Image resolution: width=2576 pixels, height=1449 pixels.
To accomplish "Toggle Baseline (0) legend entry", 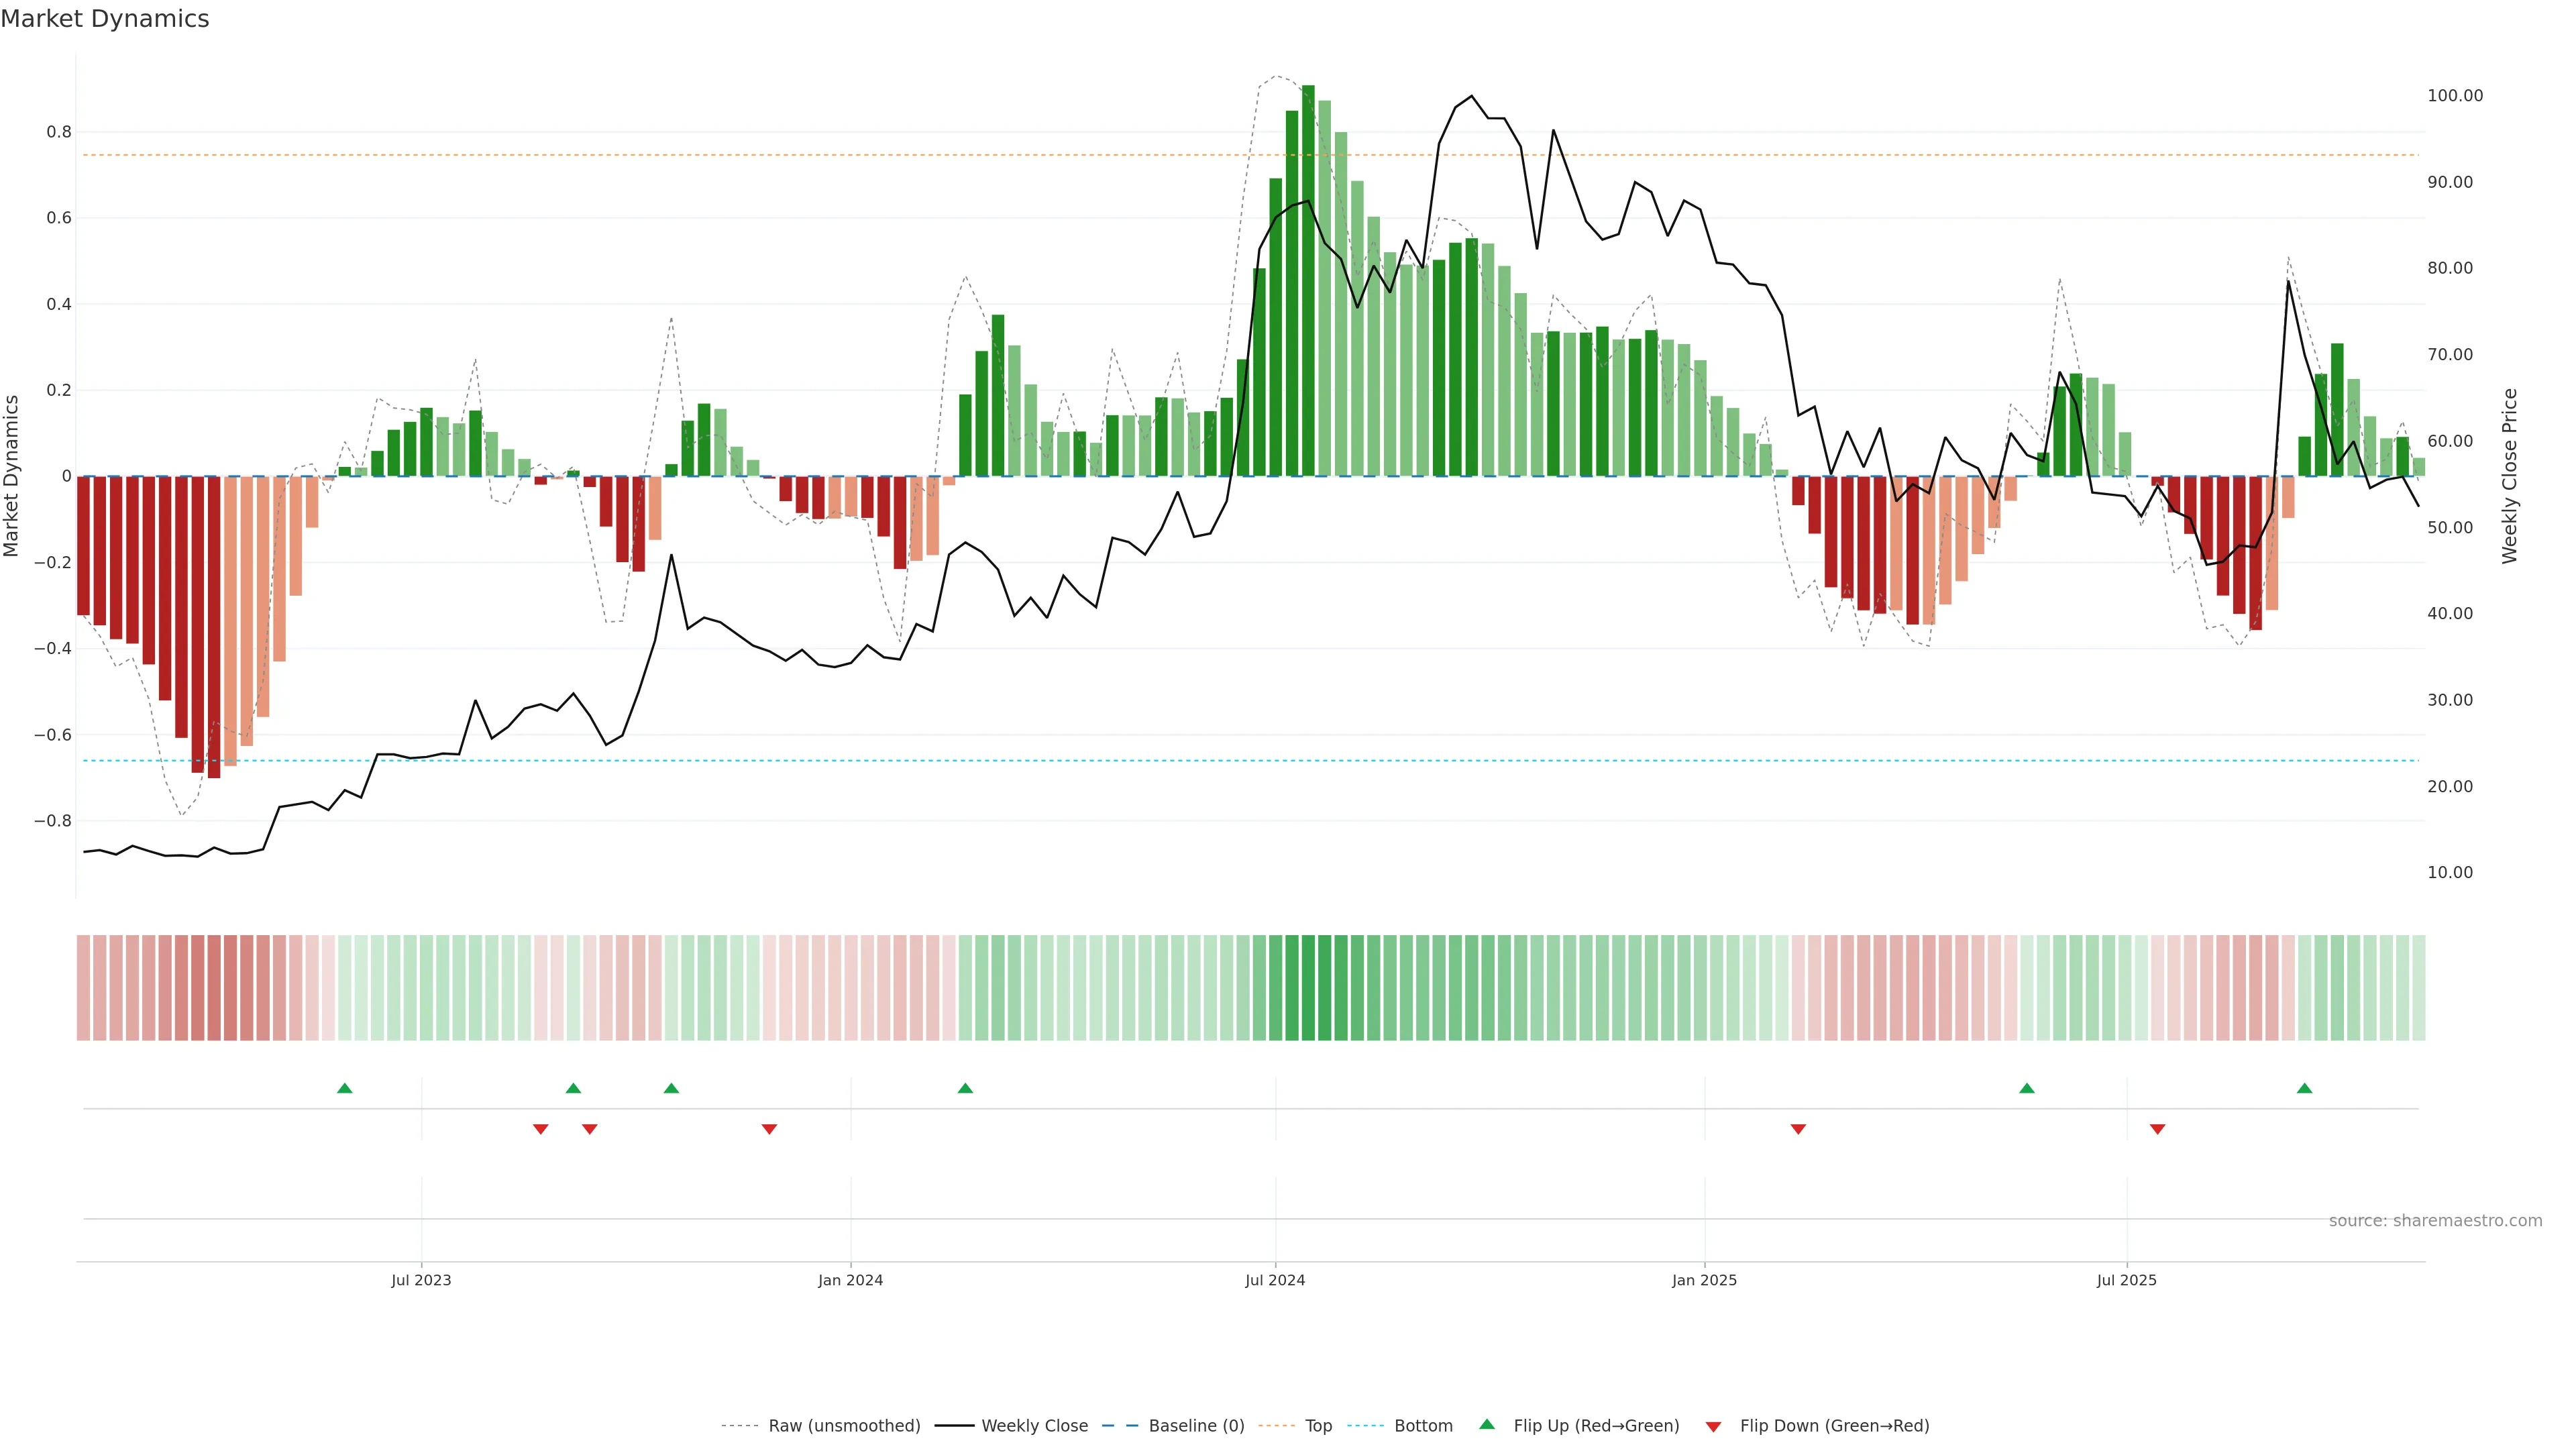I will pyautogui.click(x=1196, y=1426).
